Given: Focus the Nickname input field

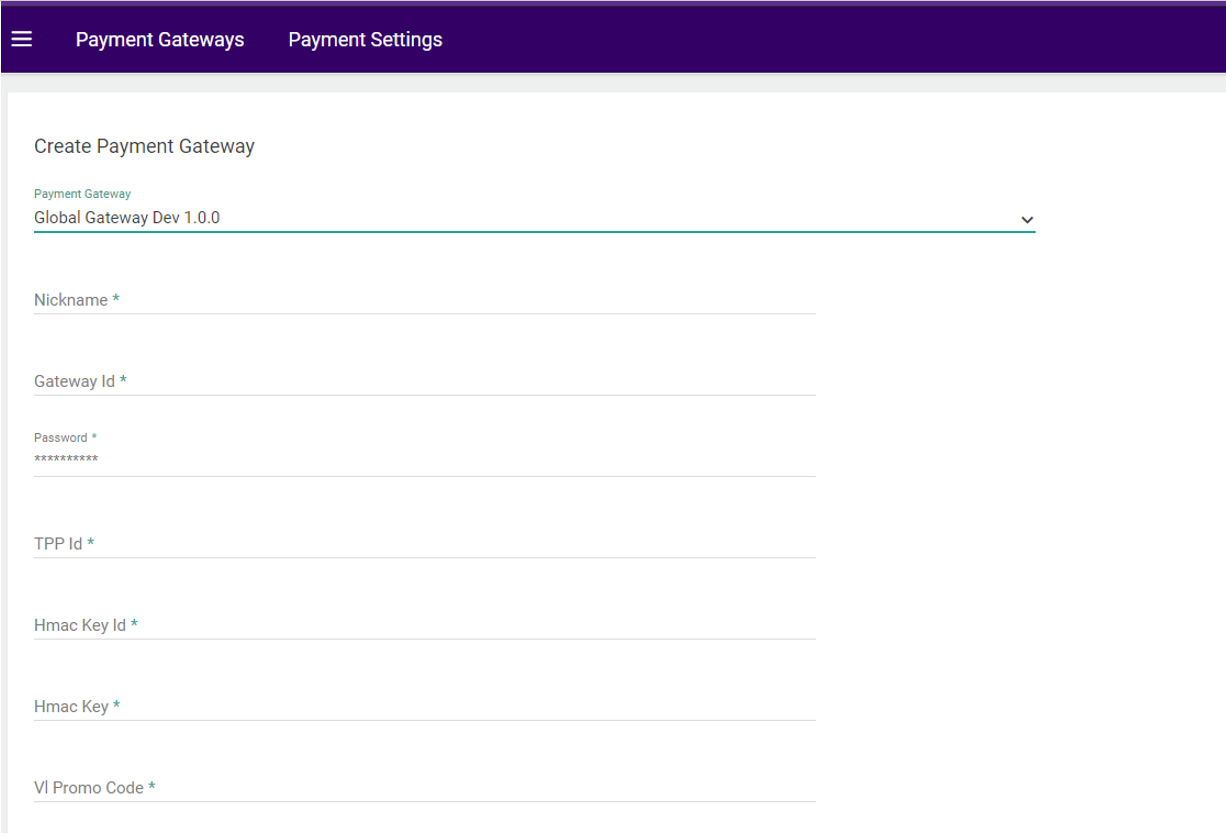Looking at the screenshot, I should [400, 302].
